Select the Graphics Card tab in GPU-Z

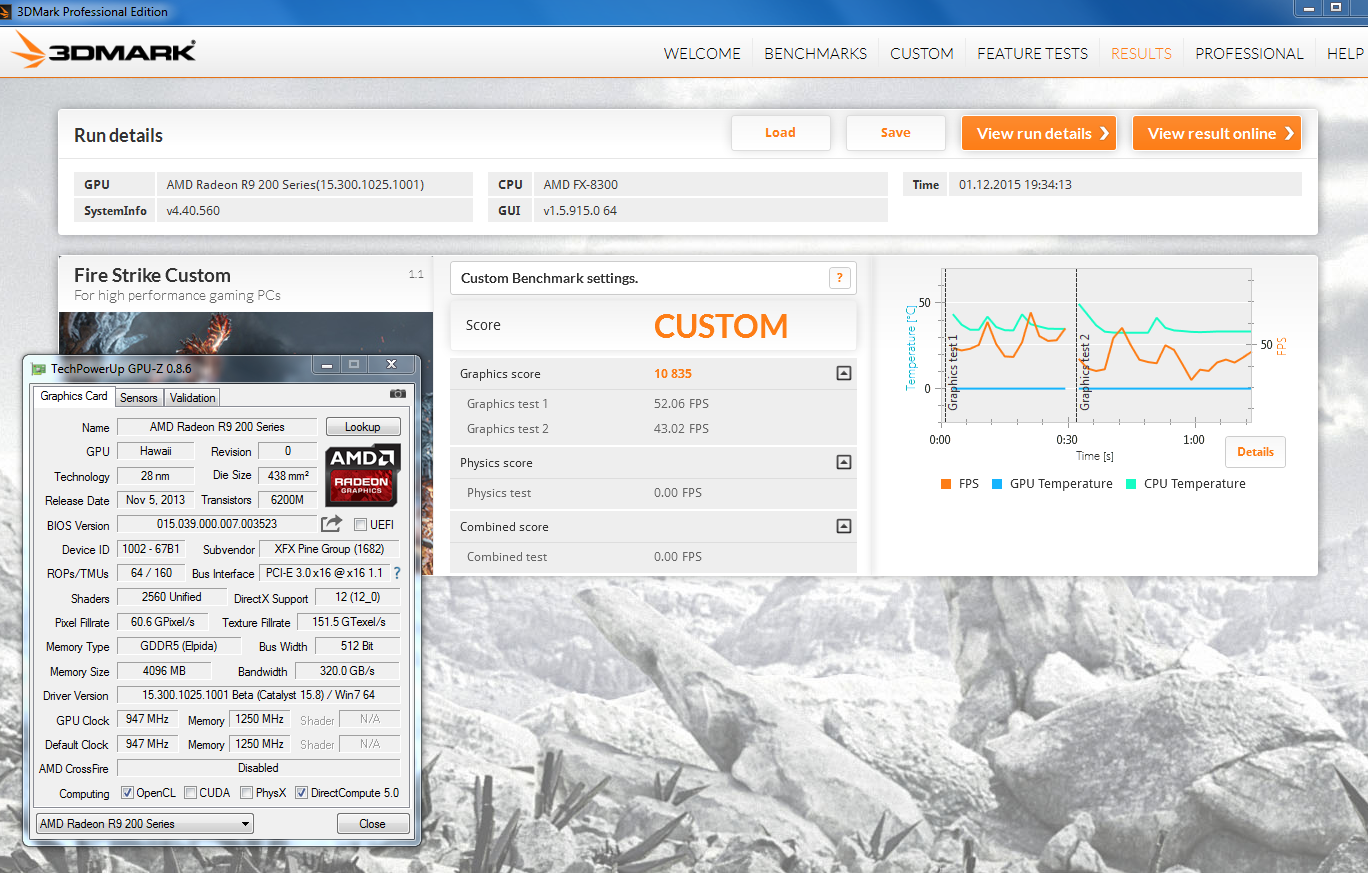pos(74,396)
